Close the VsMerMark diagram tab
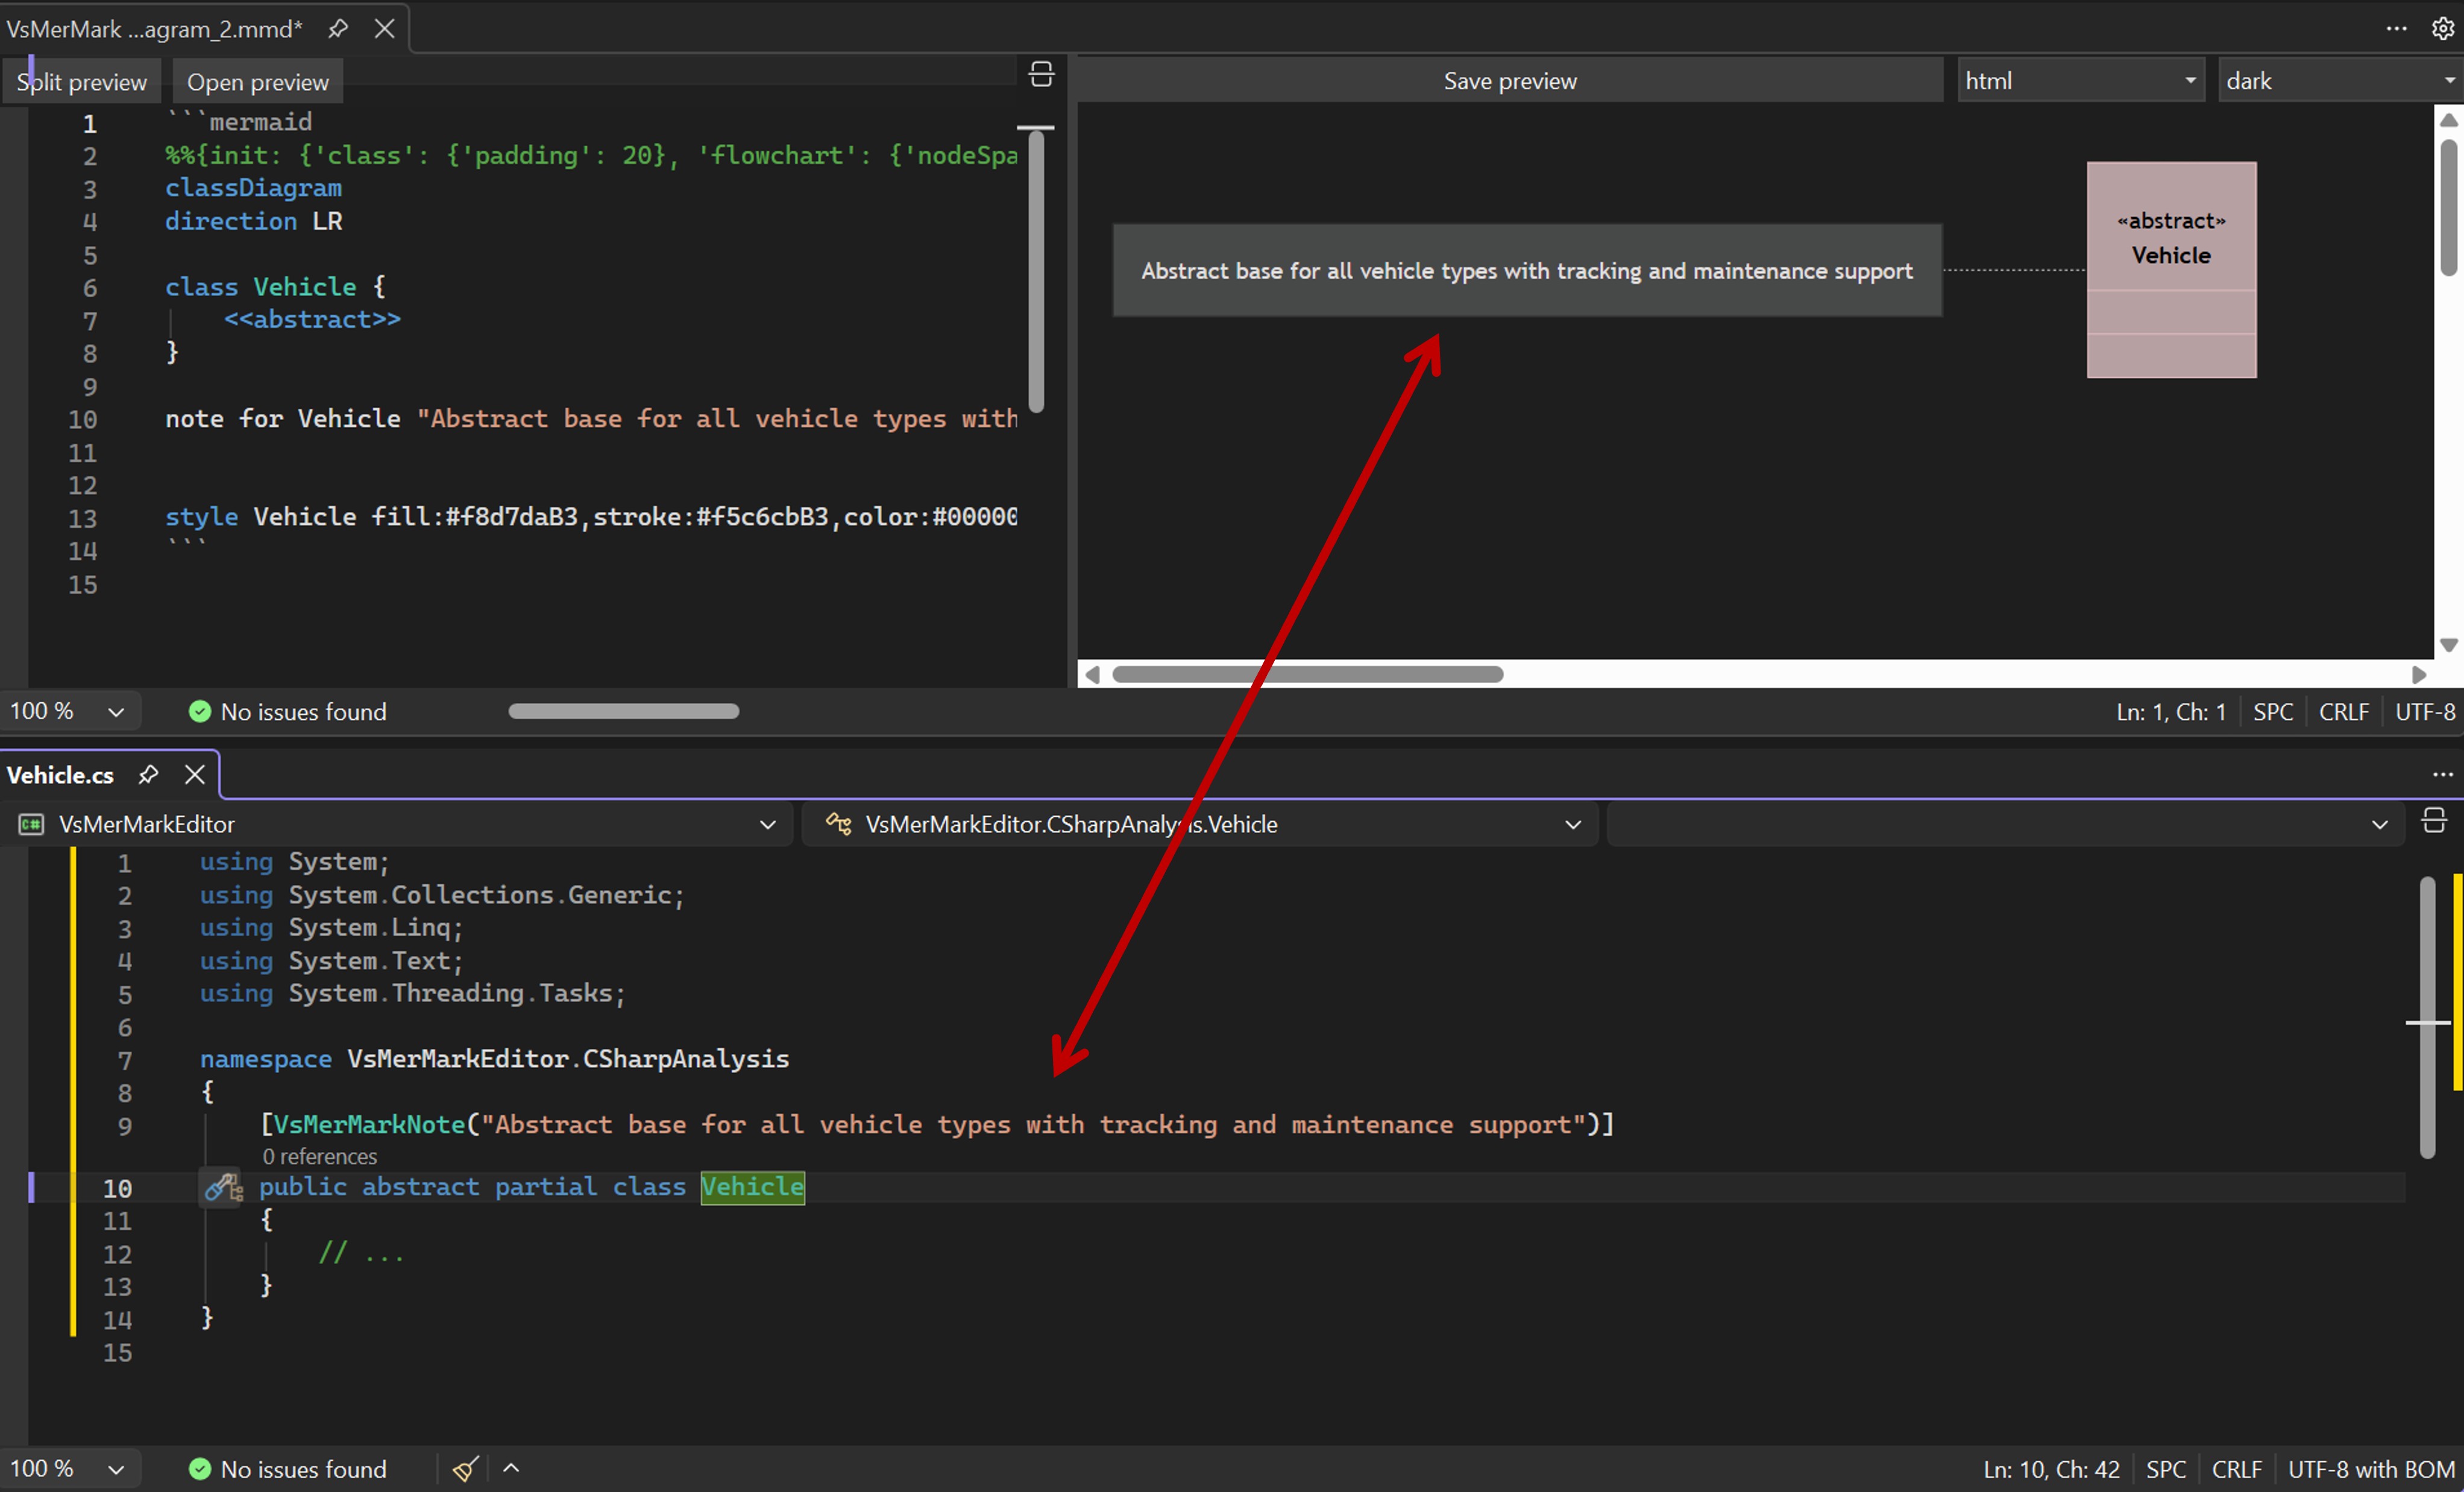The image size is (2464, 1492). (x=384, y=29)
